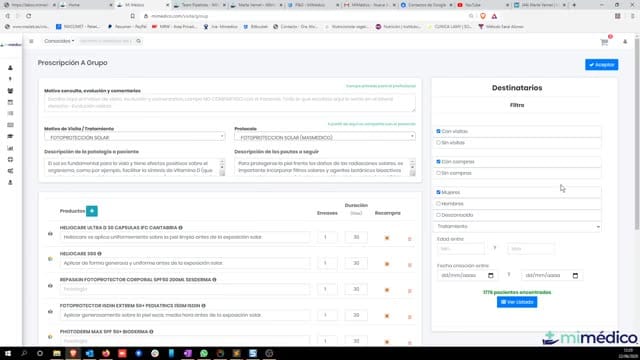
Task: Delete the Heliocare 360 product row
Action: tap(410, 264)
